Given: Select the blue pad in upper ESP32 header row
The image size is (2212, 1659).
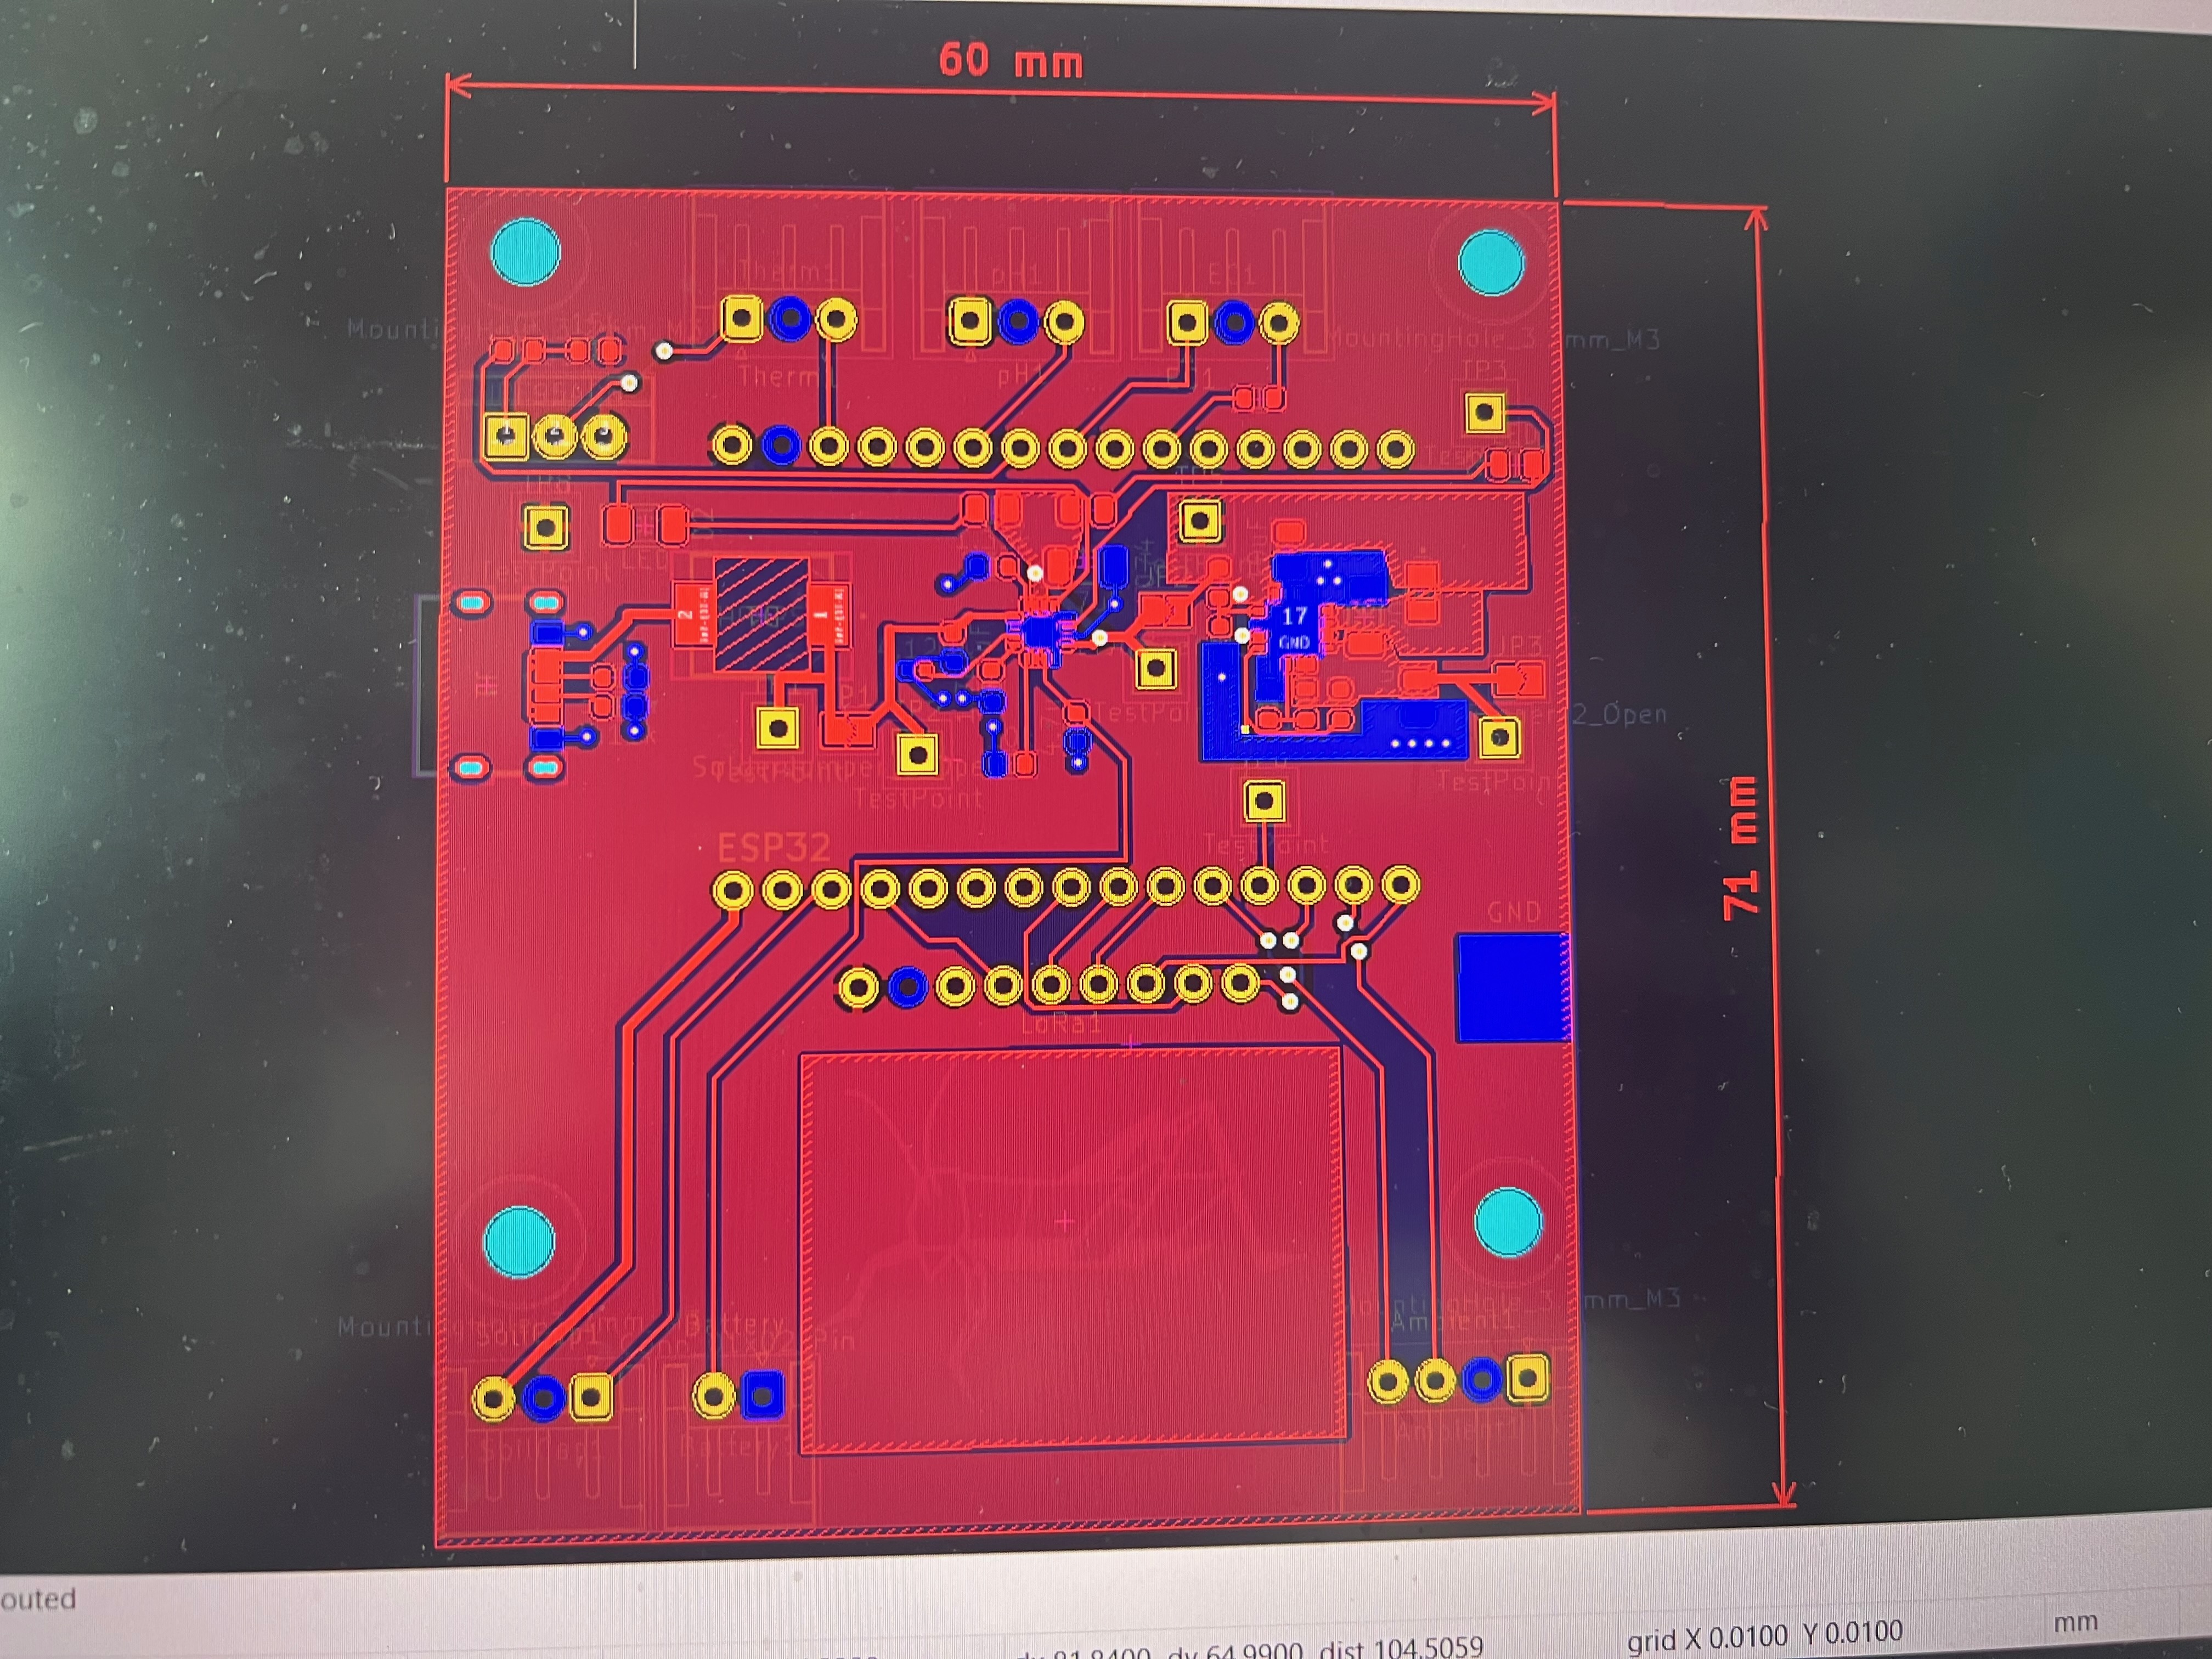Looking at the screenshot, I should coord(781,446).
